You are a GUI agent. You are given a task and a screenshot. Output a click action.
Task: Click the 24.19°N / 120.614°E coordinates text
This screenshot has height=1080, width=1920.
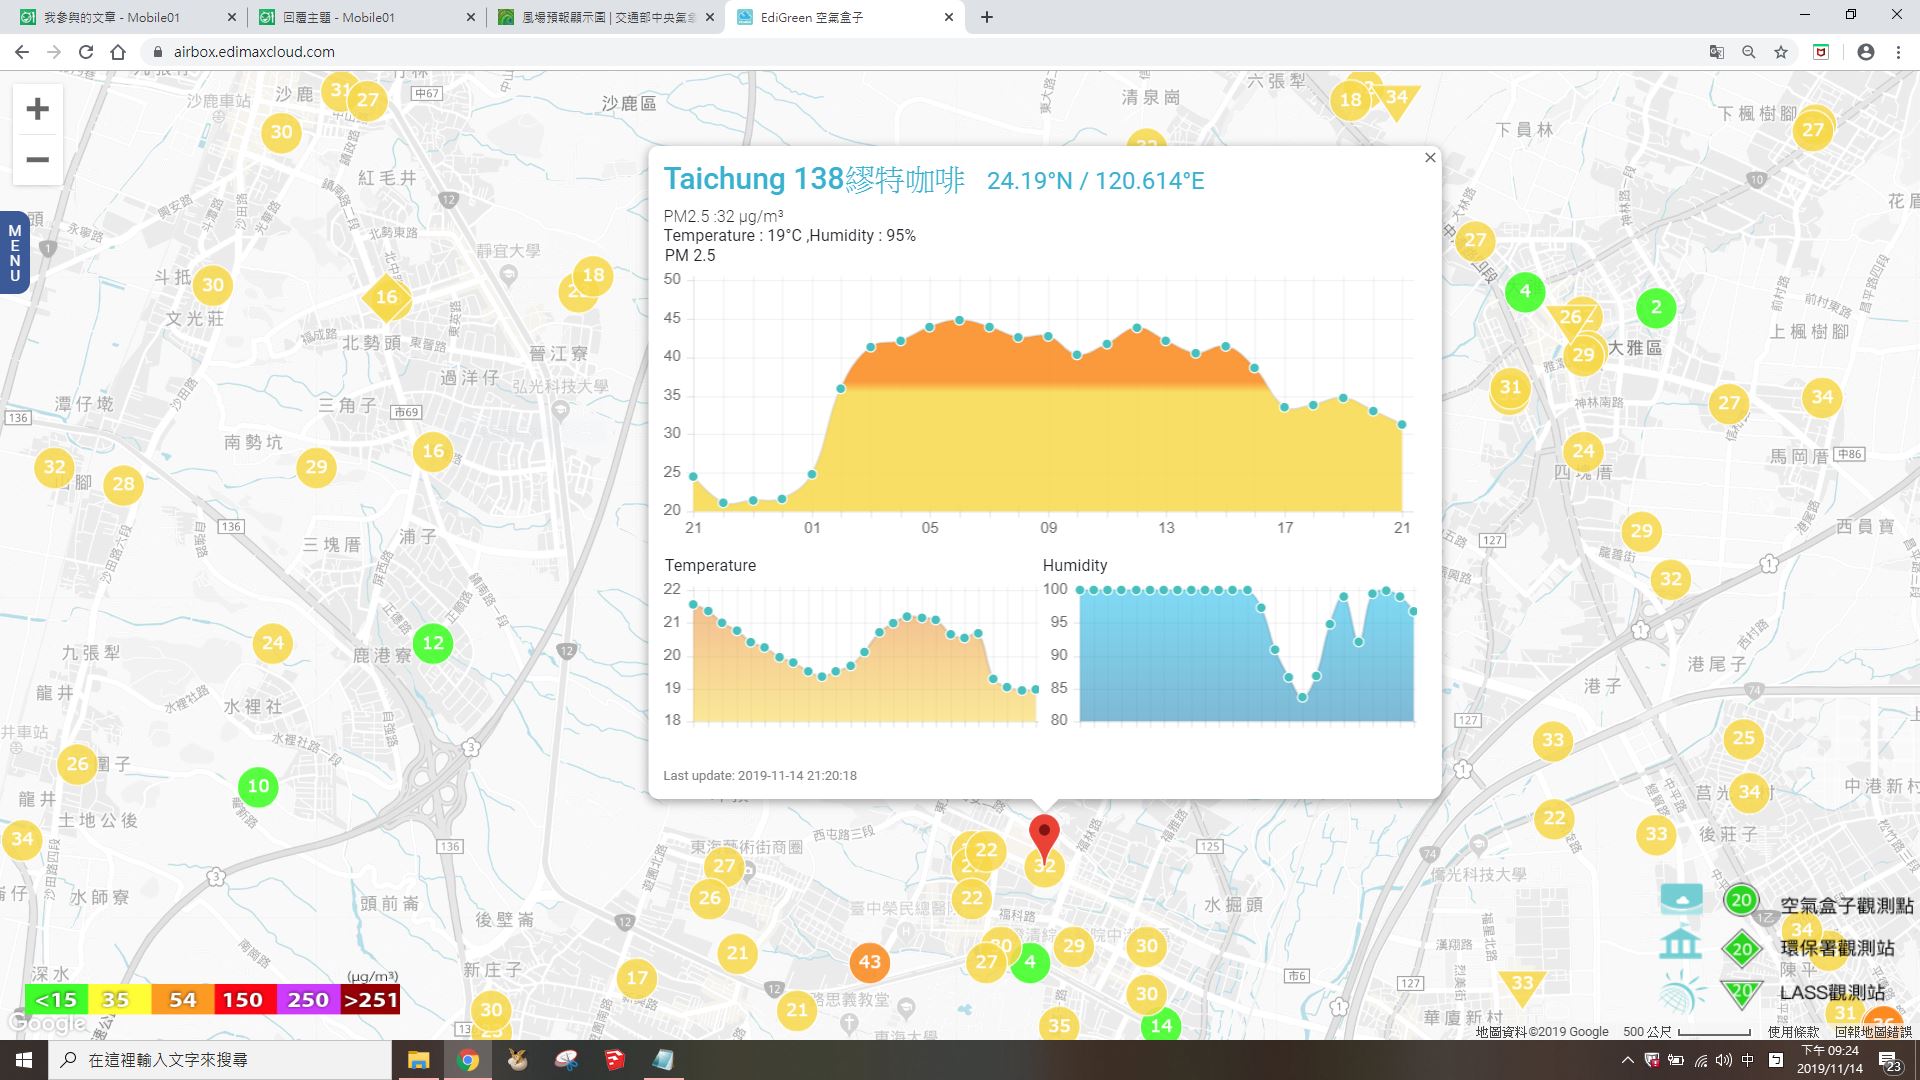point(1096,181)
